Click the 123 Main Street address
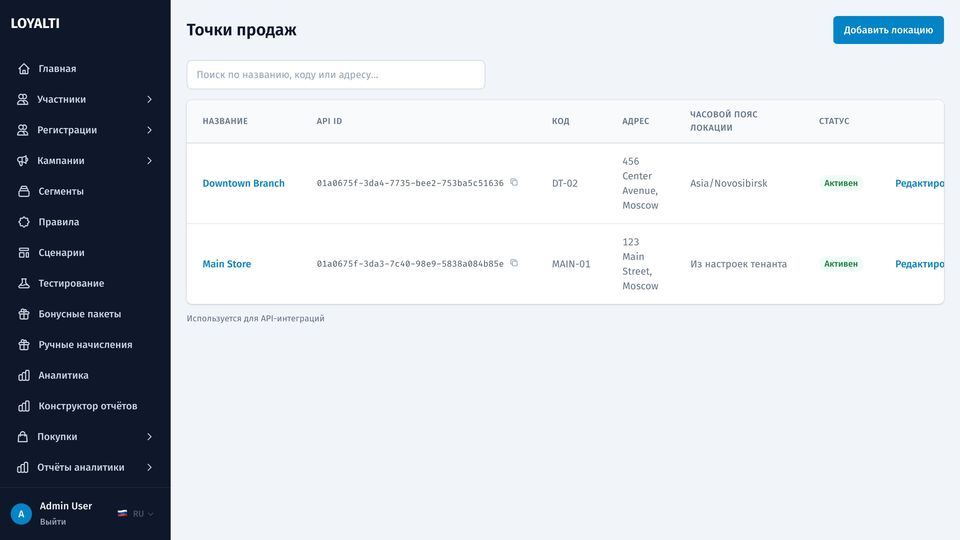This screenshot has height=540, width=960. [x=640, y=264]
